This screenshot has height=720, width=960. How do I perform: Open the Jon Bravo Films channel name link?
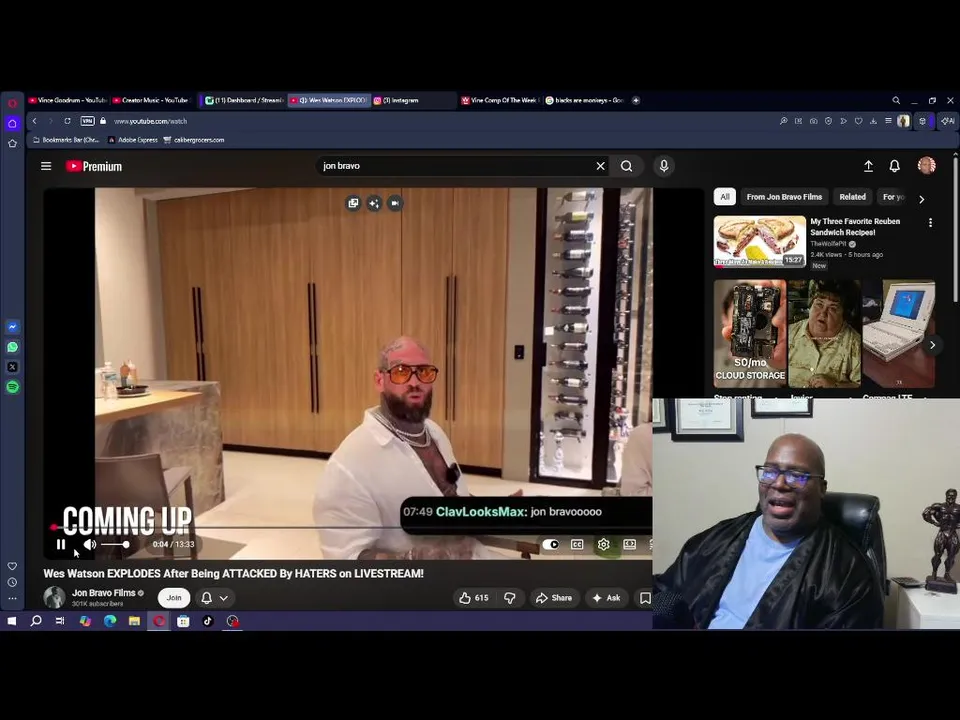coord(103,593)
